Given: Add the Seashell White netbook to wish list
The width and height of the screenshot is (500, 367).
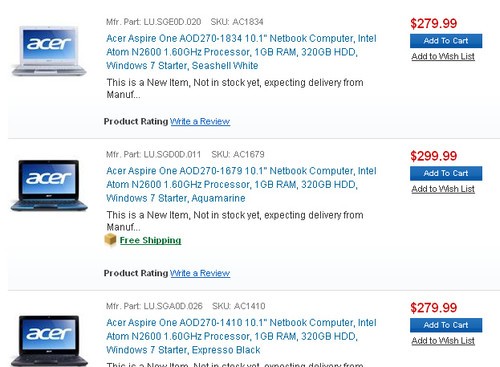Looking at the screenshot, I should click(443, 56).
